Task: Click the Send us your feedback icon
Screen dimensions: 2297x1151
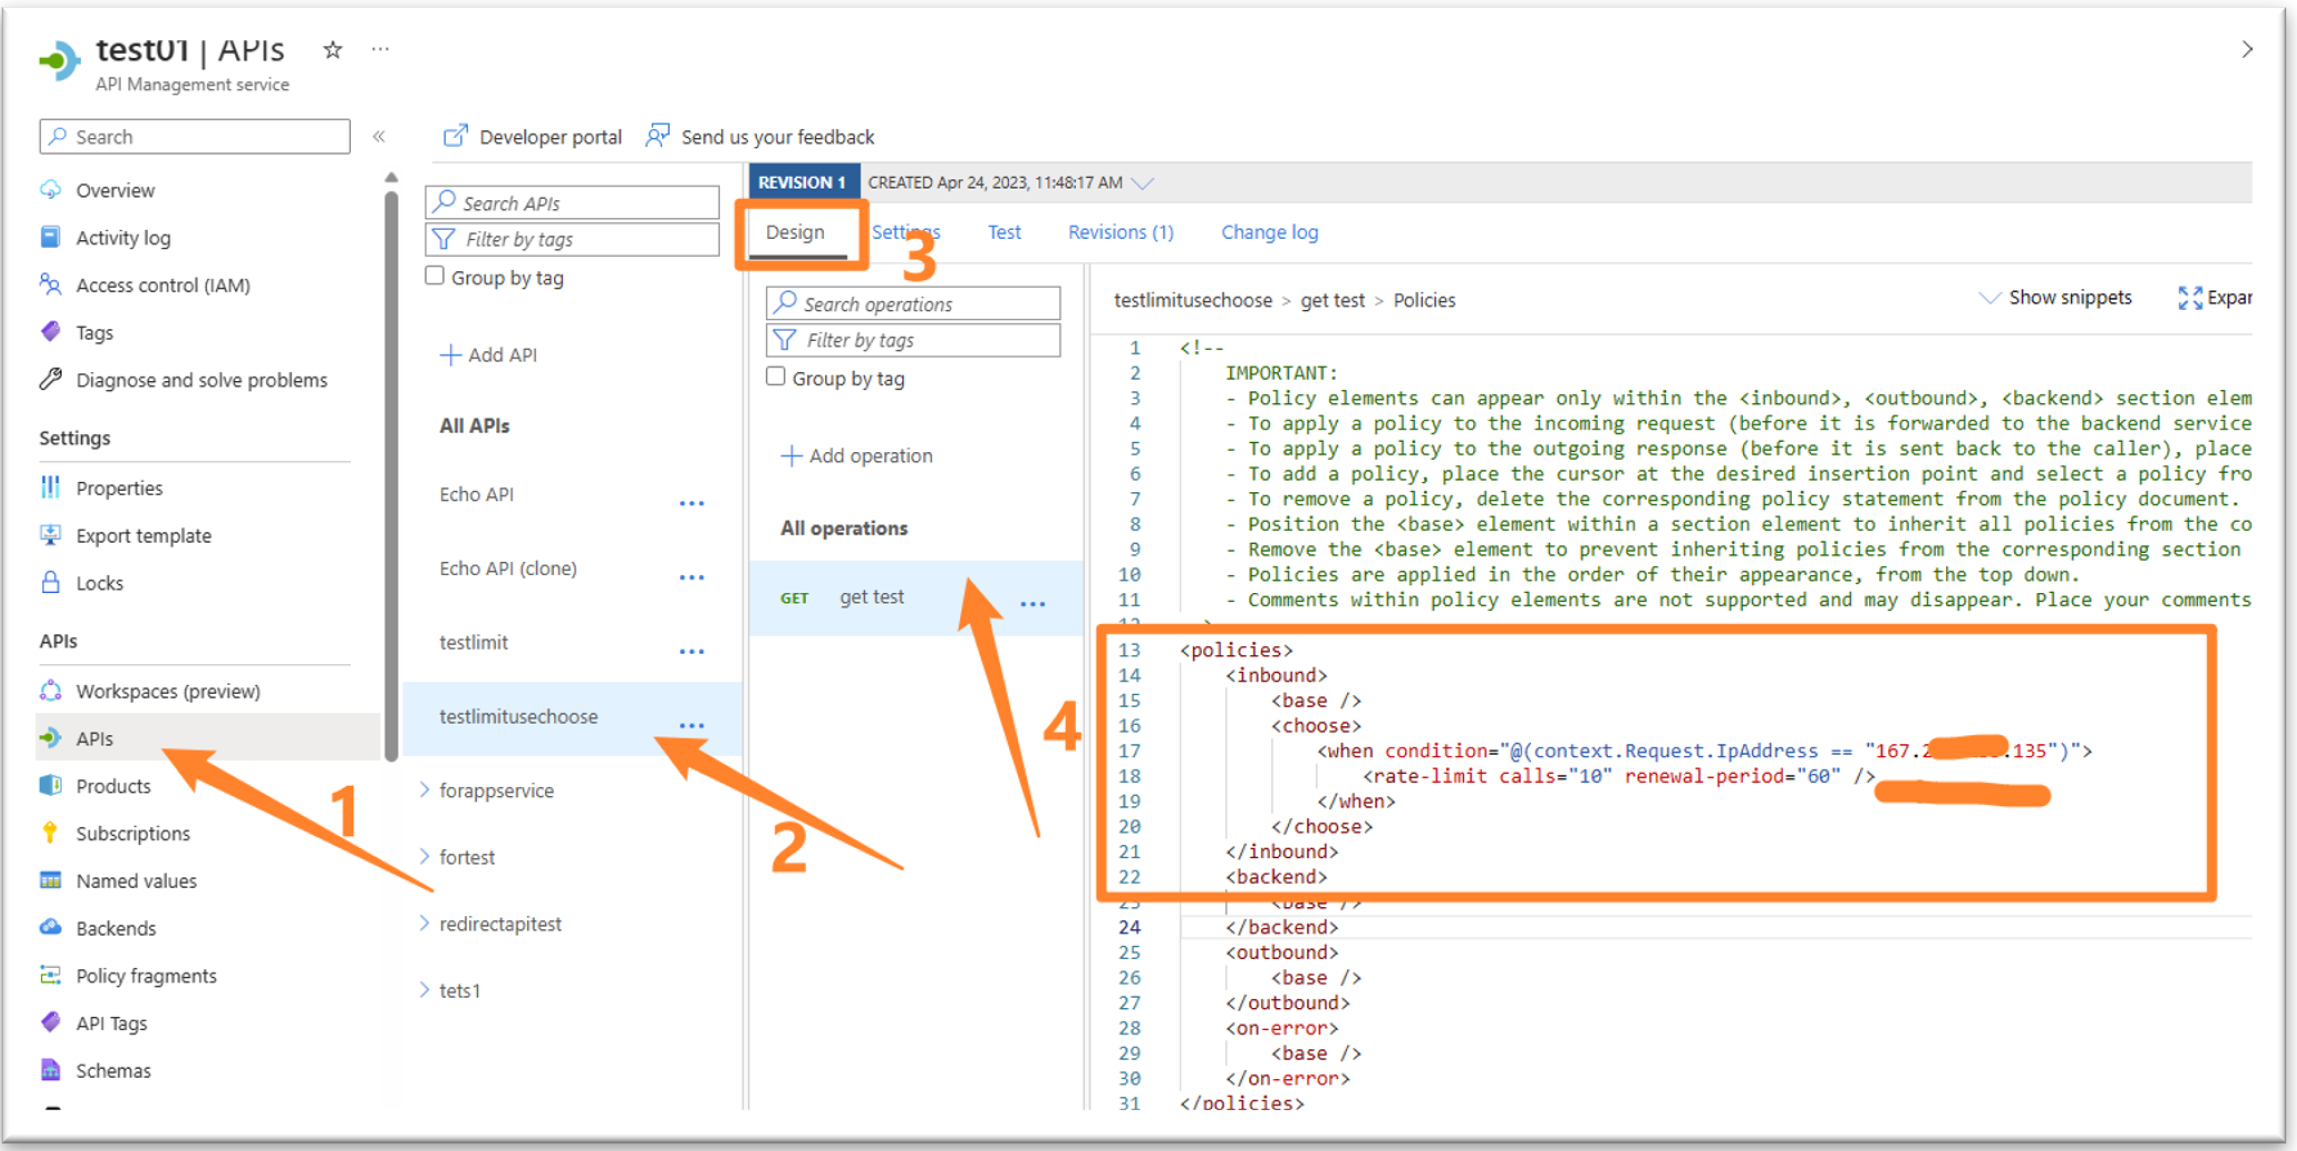Action: [x=657, y=136]
